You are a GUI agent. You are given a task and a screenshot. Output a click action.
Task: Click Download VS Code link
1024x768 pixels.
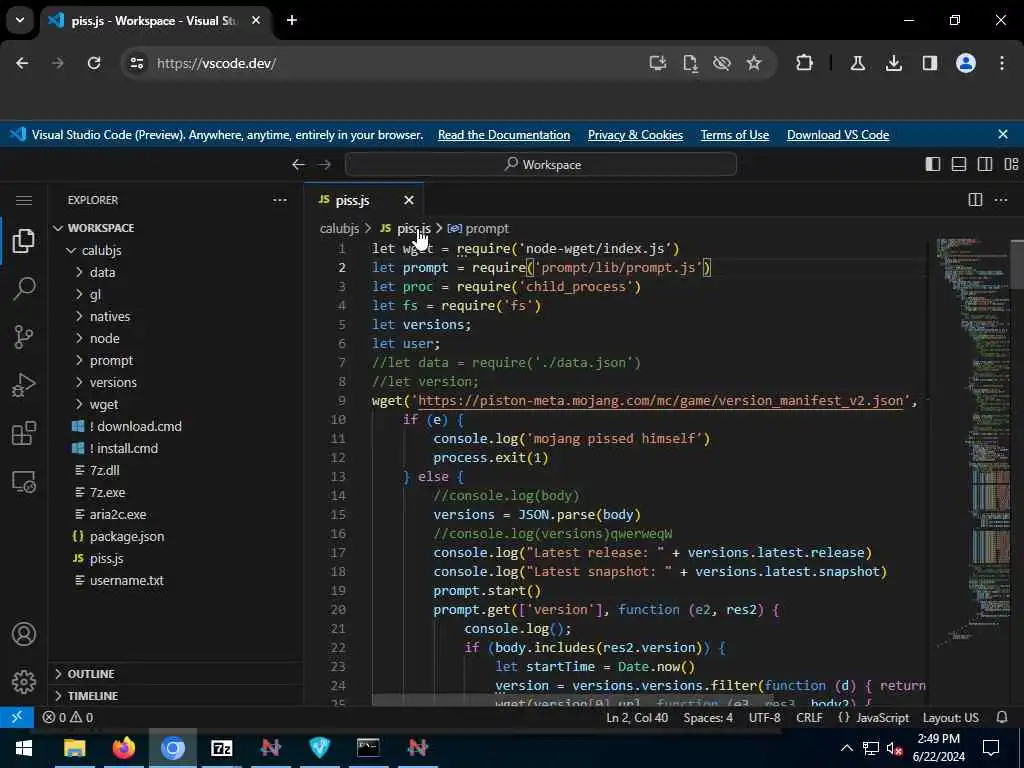(838, 135)
